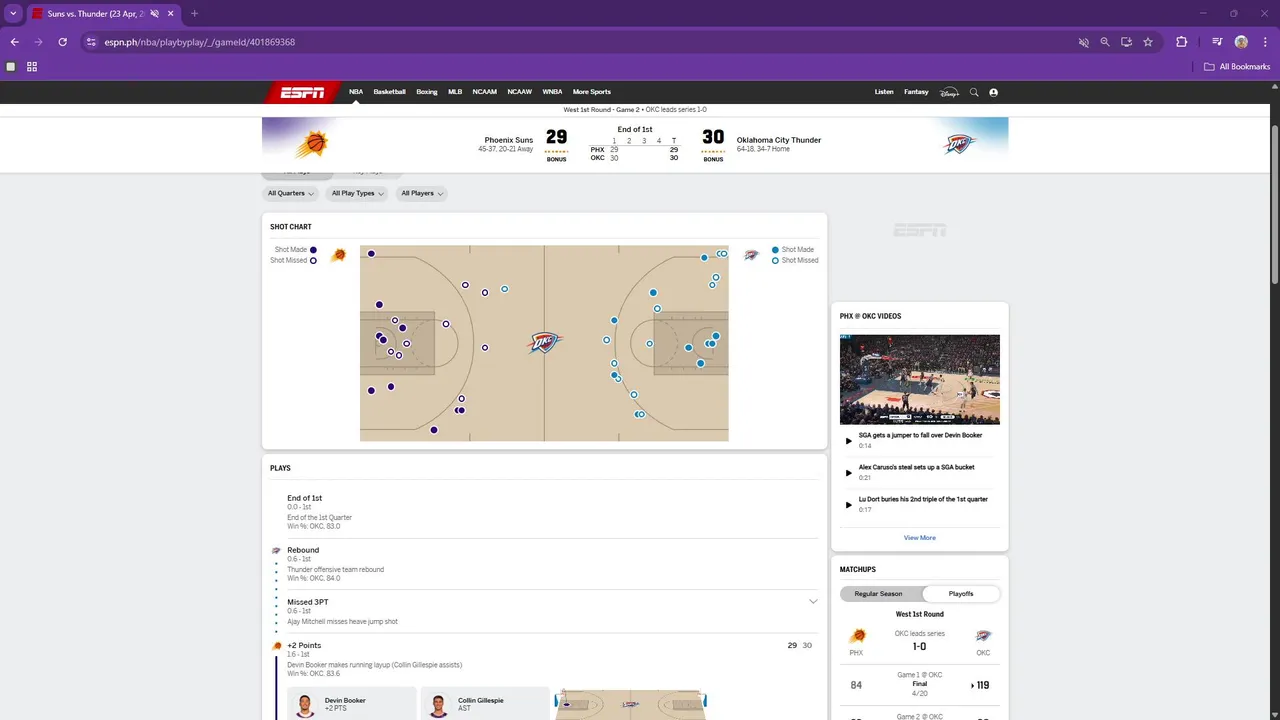
Task: Switch matchups to Regular Season
Action: pos(878,594)
